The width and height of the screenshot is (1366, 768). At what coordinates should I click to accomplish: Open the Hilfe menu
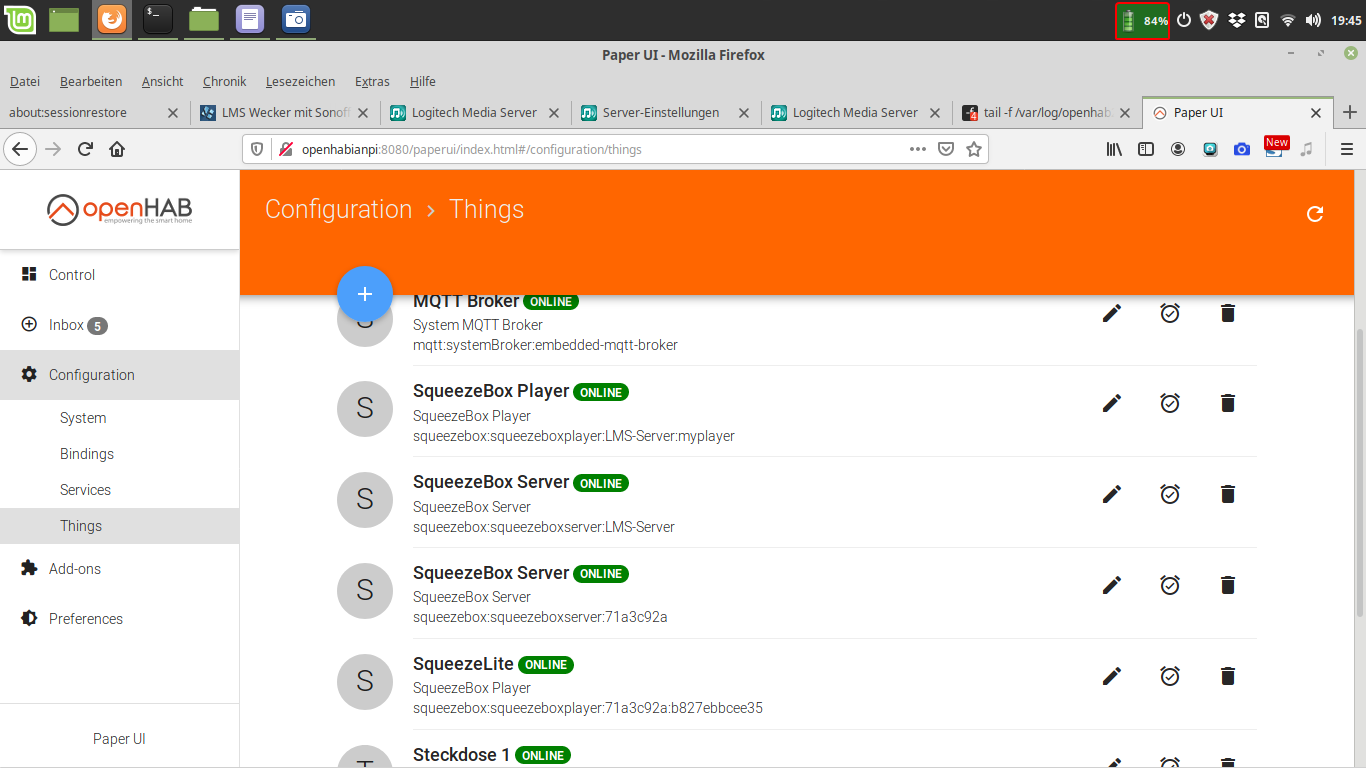tap(423, 81)
